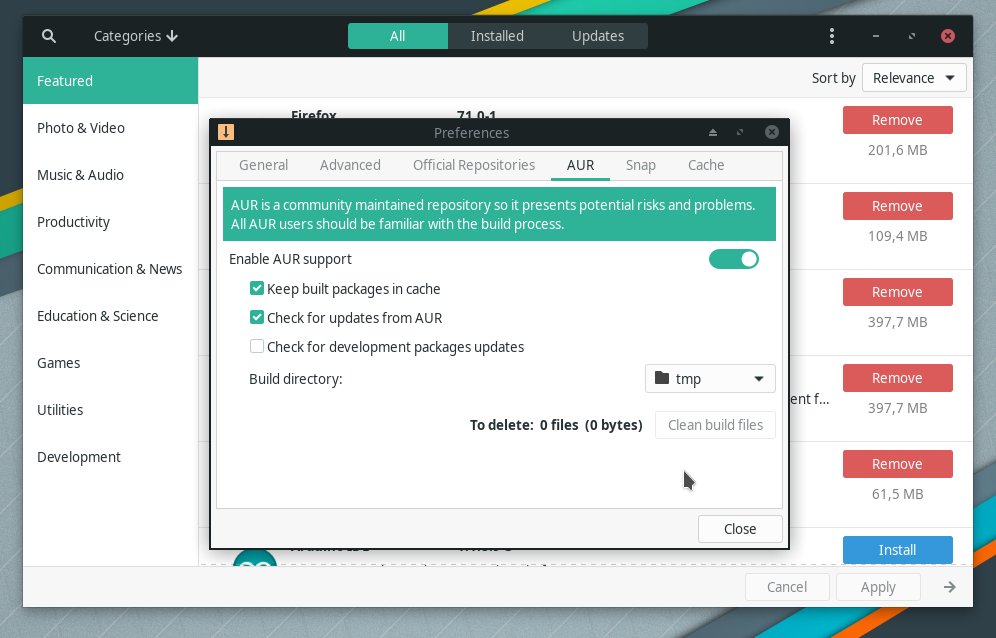The height and width of the screenshot is (638, 996).
Task: Switch to the Official Repositories tab
Action: click(474, 165)
